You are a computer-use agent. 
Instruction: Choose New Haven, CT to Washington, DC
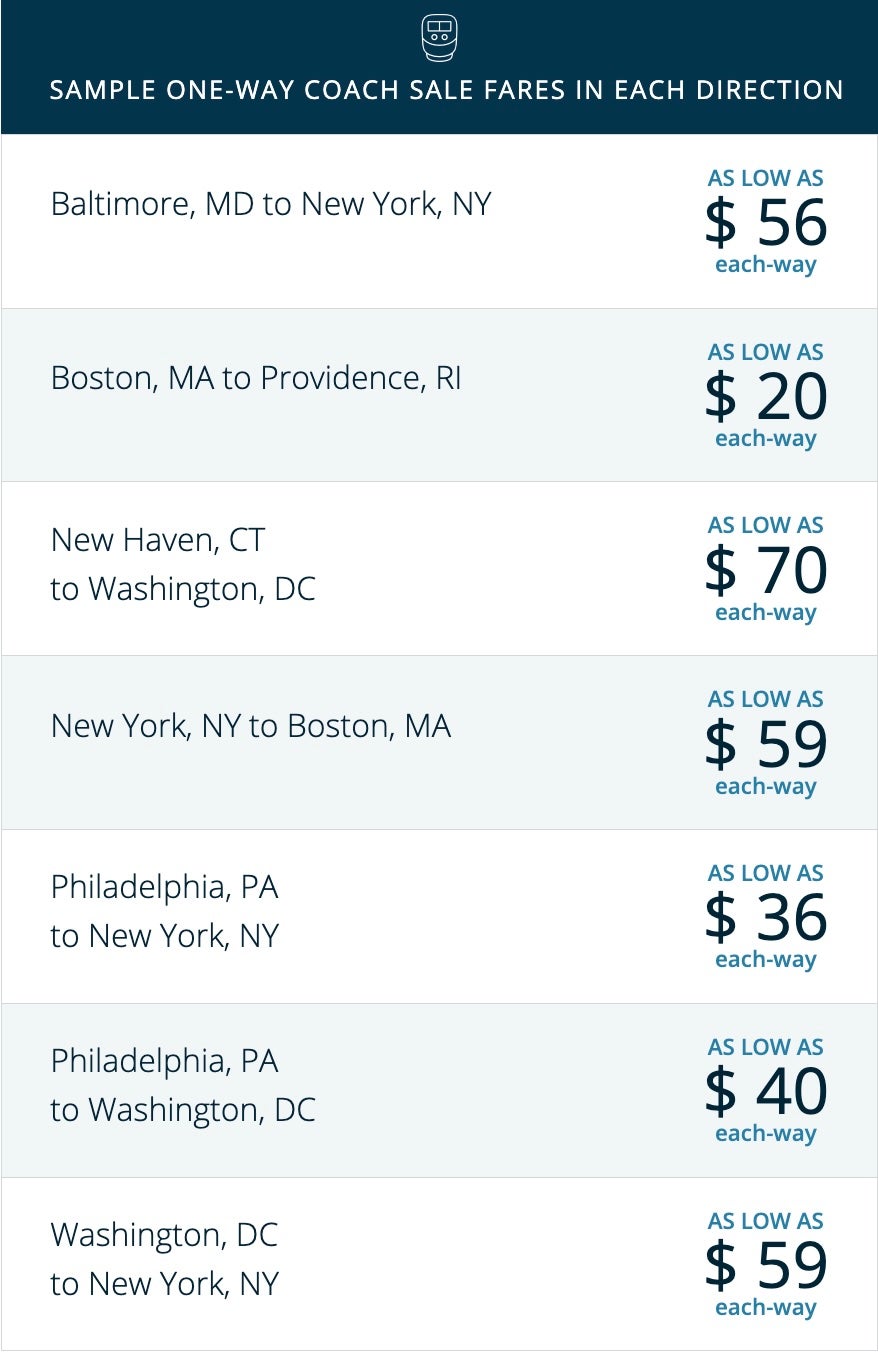pos(183,564)
